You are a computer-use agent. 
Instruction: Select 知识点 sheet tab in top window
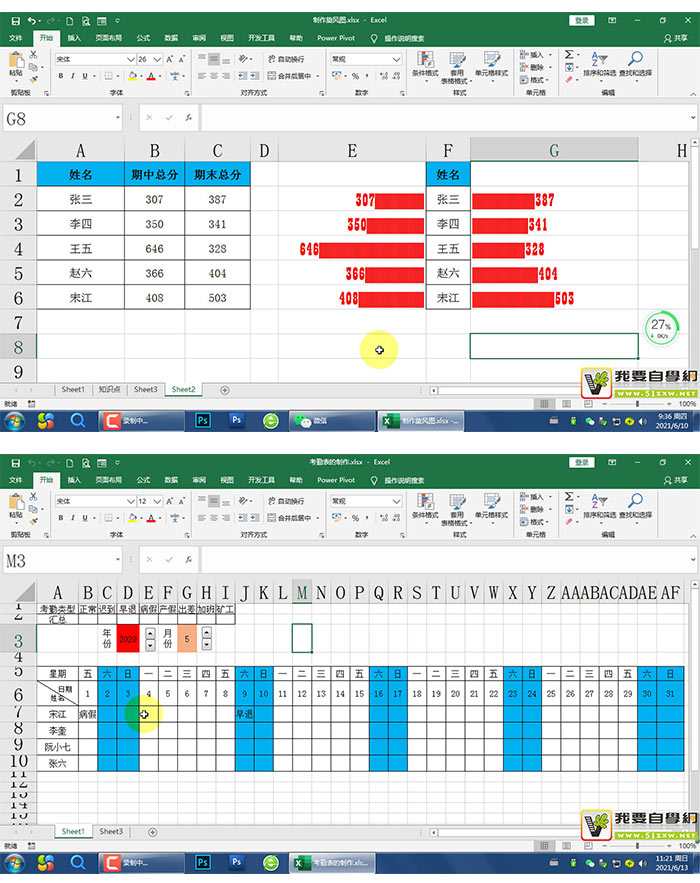click(x=109, y=390)
